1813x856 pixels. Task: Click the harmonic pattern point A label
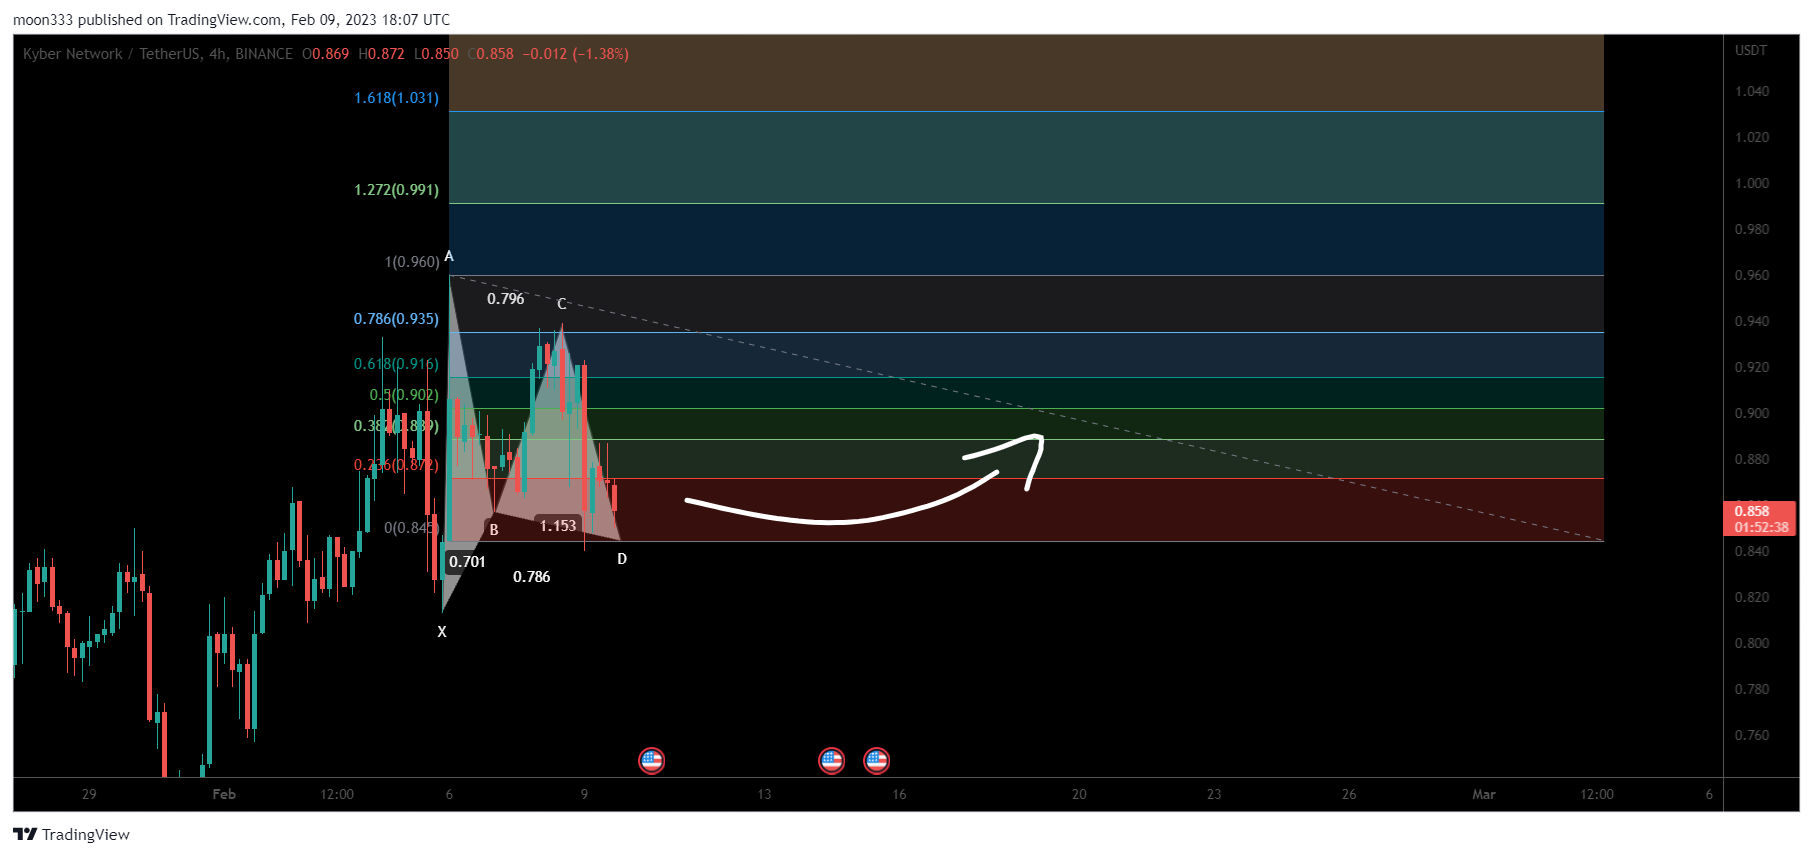(x=449, y=256)
